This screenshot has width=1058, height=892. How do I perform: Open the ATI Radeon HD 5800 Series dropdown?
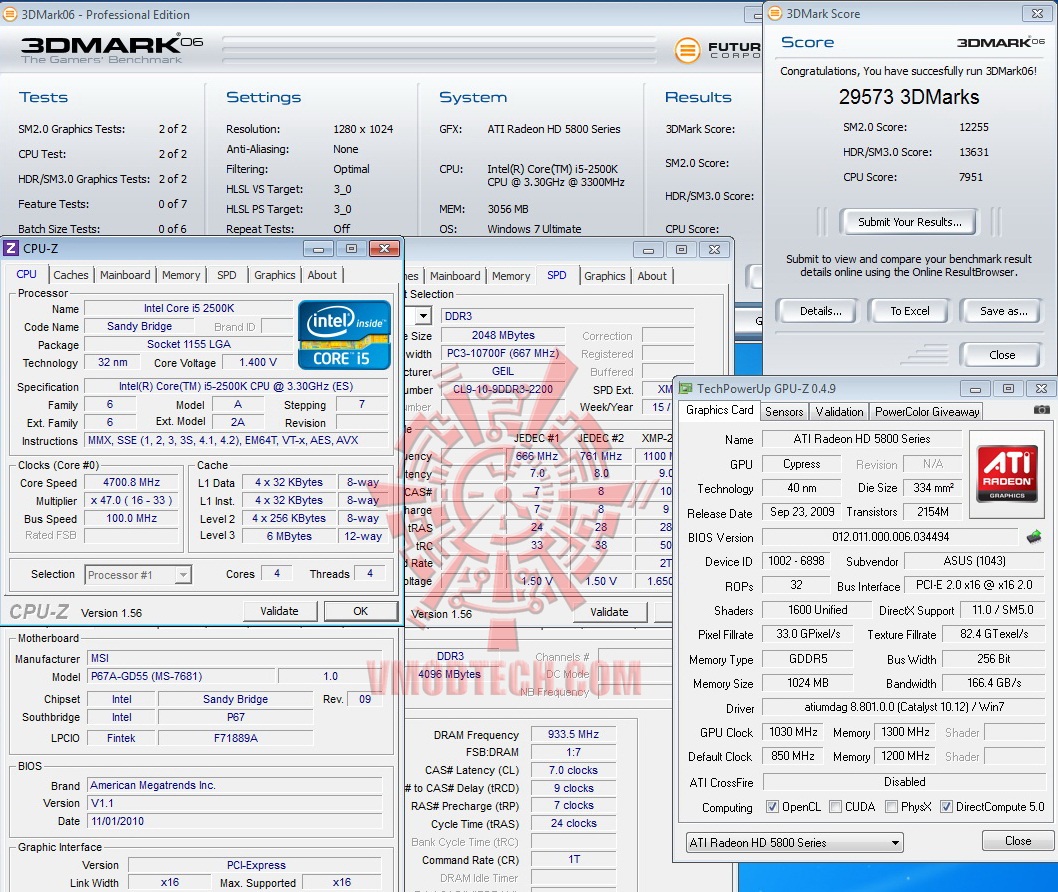pos(794,842)
